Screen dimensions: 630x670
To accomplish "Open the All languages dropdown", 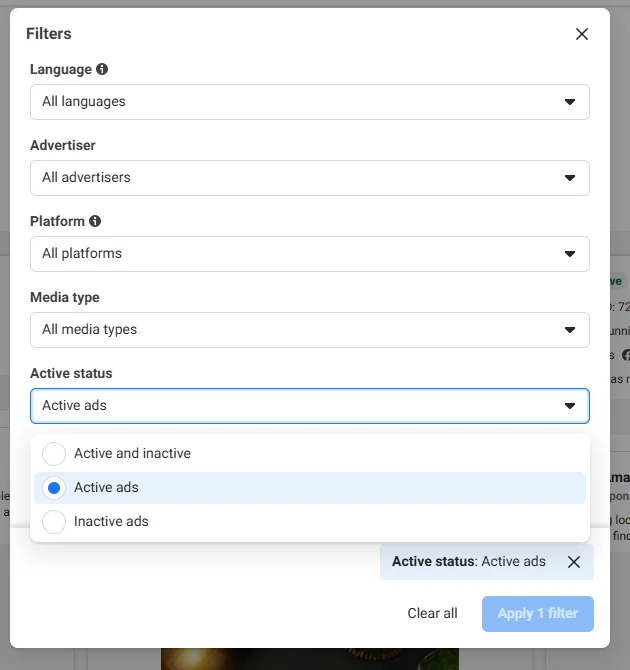I will (310, 102).
